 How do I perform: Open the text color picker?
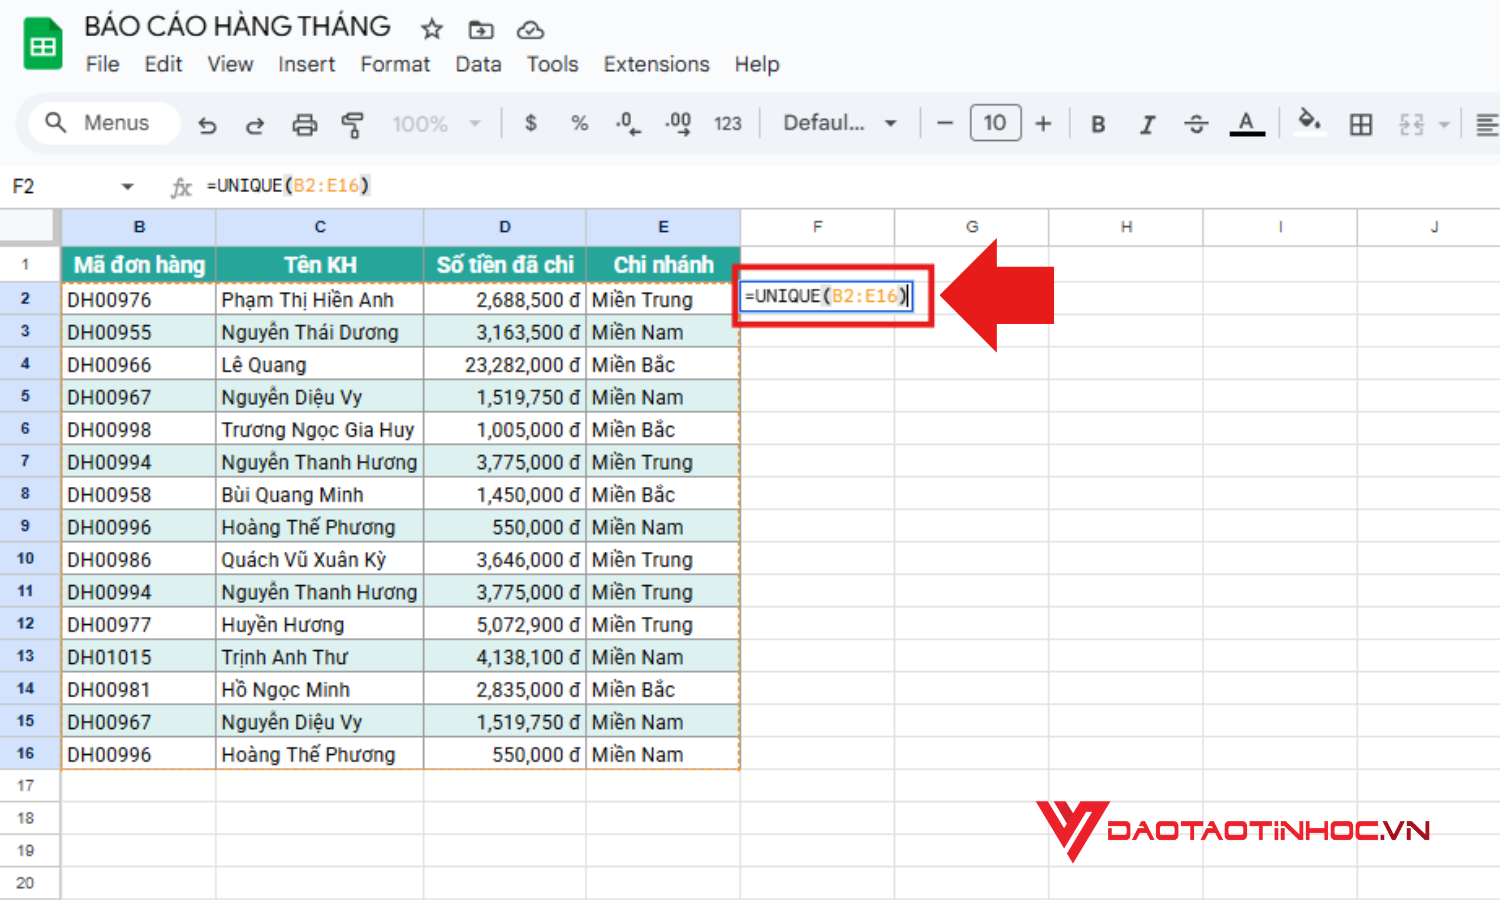coord(1246,124)
